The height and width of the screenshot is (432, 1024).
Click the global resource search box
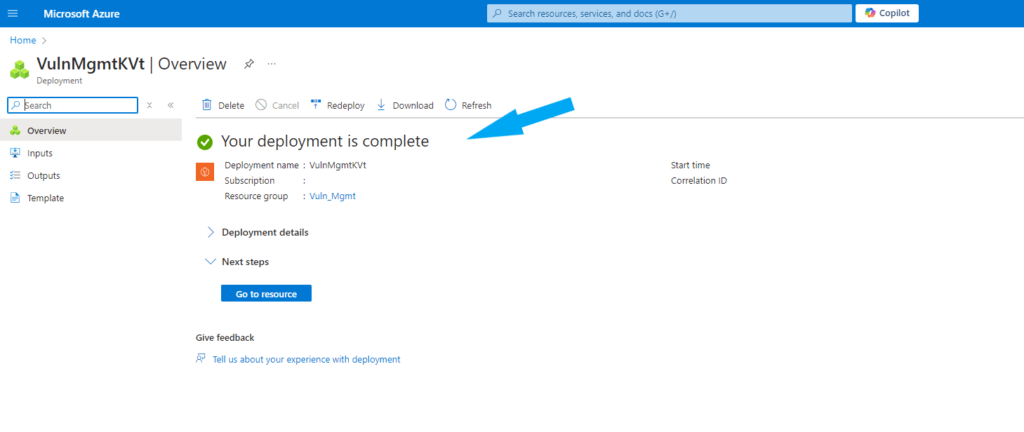click(x=669, y=13)
